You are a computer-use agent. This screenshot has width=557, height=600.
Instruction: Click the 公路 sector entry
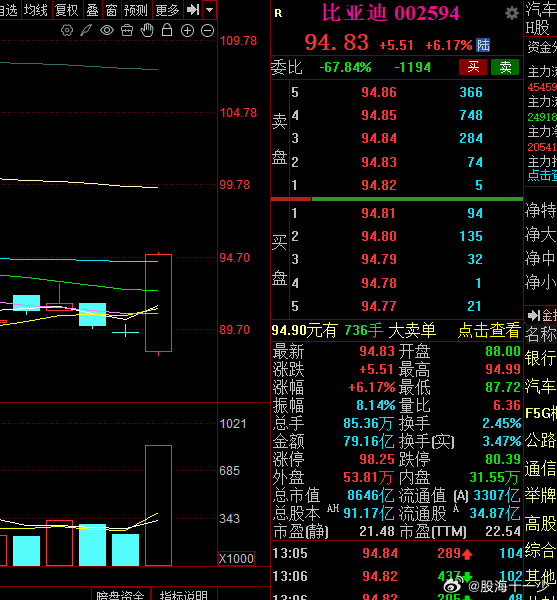pos(540,440)
